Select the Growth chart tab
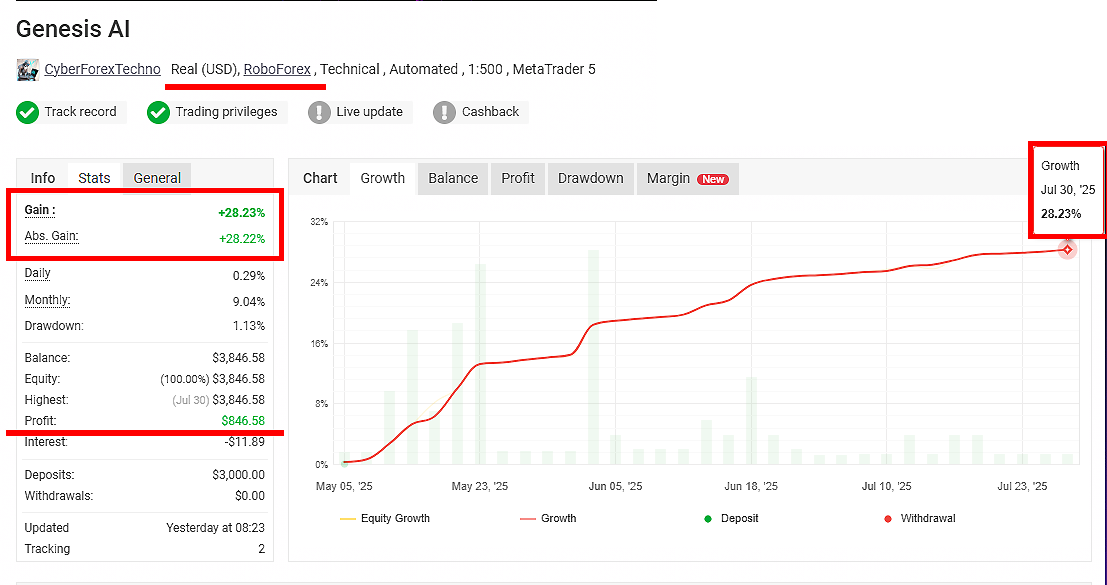1107x585 pixels. click(383, 179)
